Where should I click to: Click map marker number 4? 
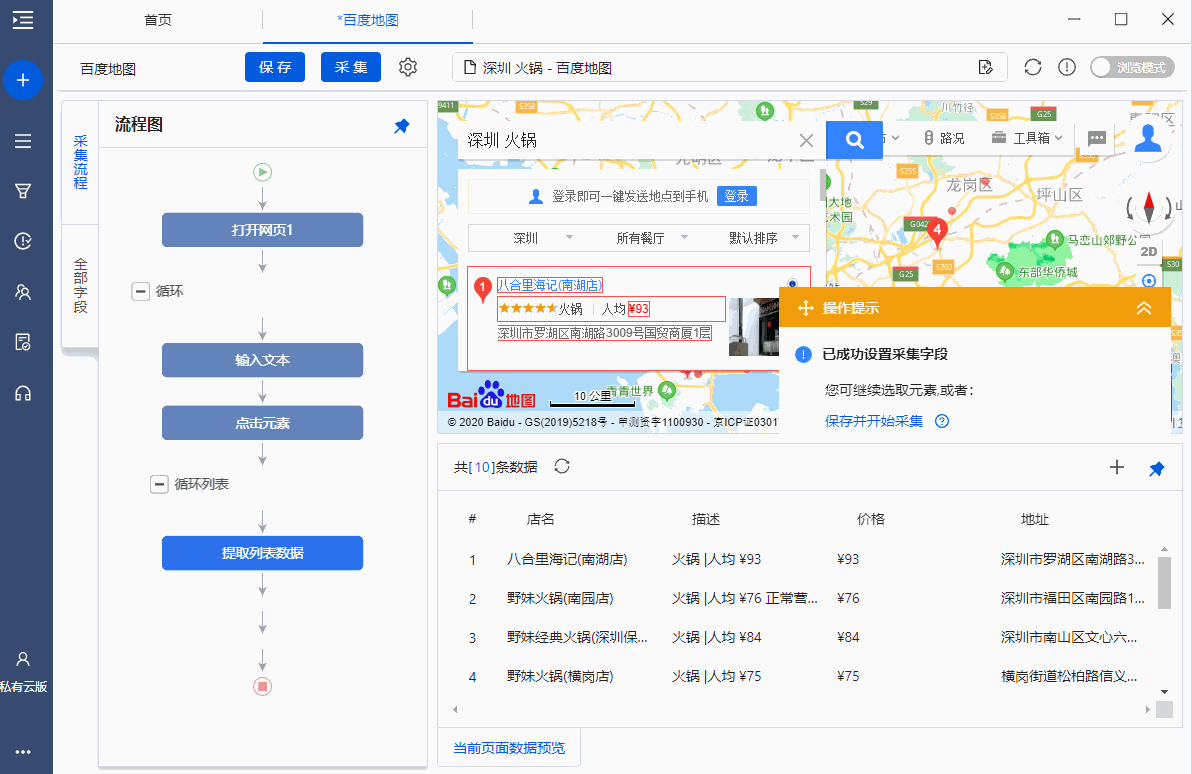(x=937, y=231)
